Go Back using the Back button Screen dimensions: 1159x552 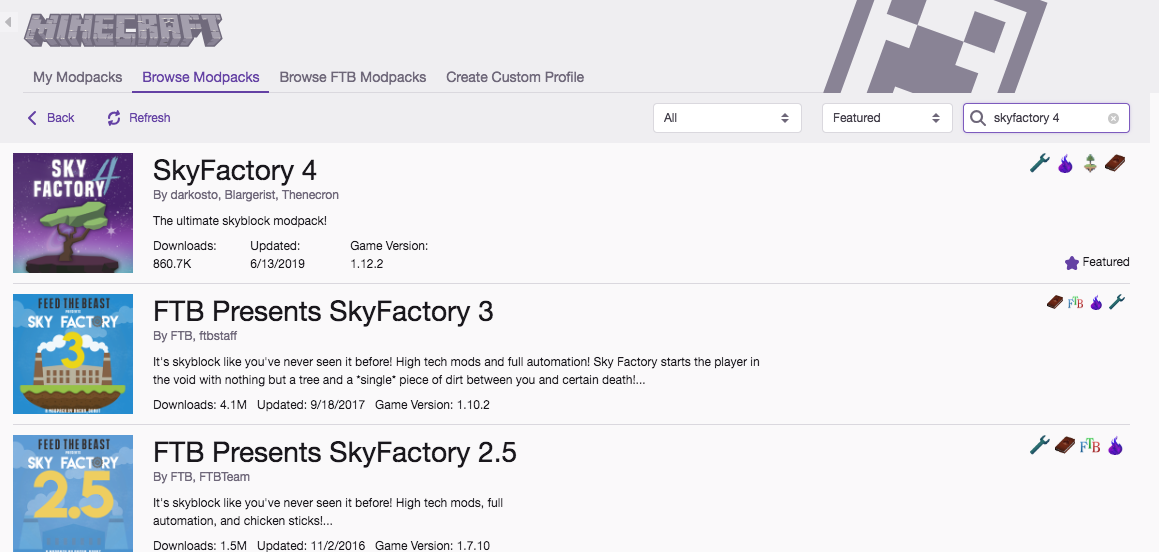point(50,117)
